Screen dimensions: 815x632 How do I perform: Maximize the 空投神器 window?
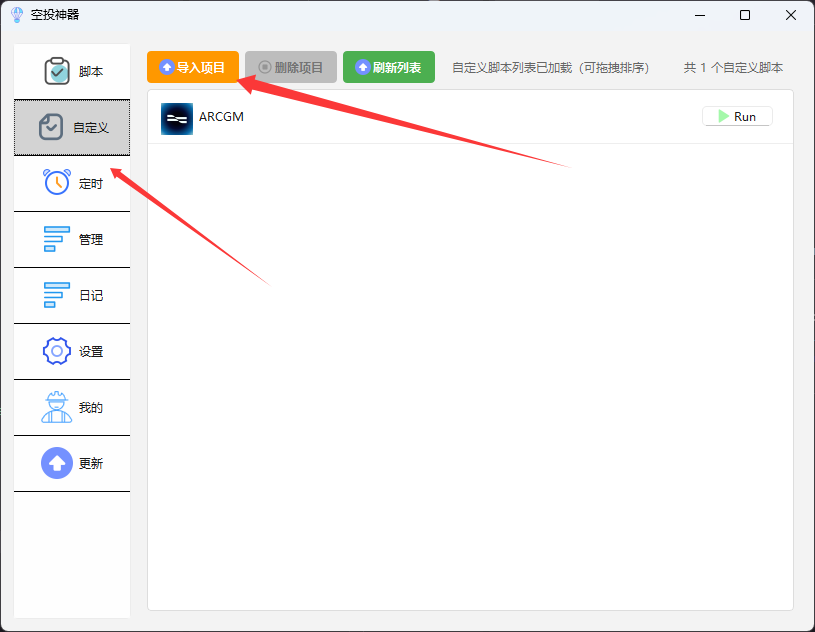pos(745,15)
